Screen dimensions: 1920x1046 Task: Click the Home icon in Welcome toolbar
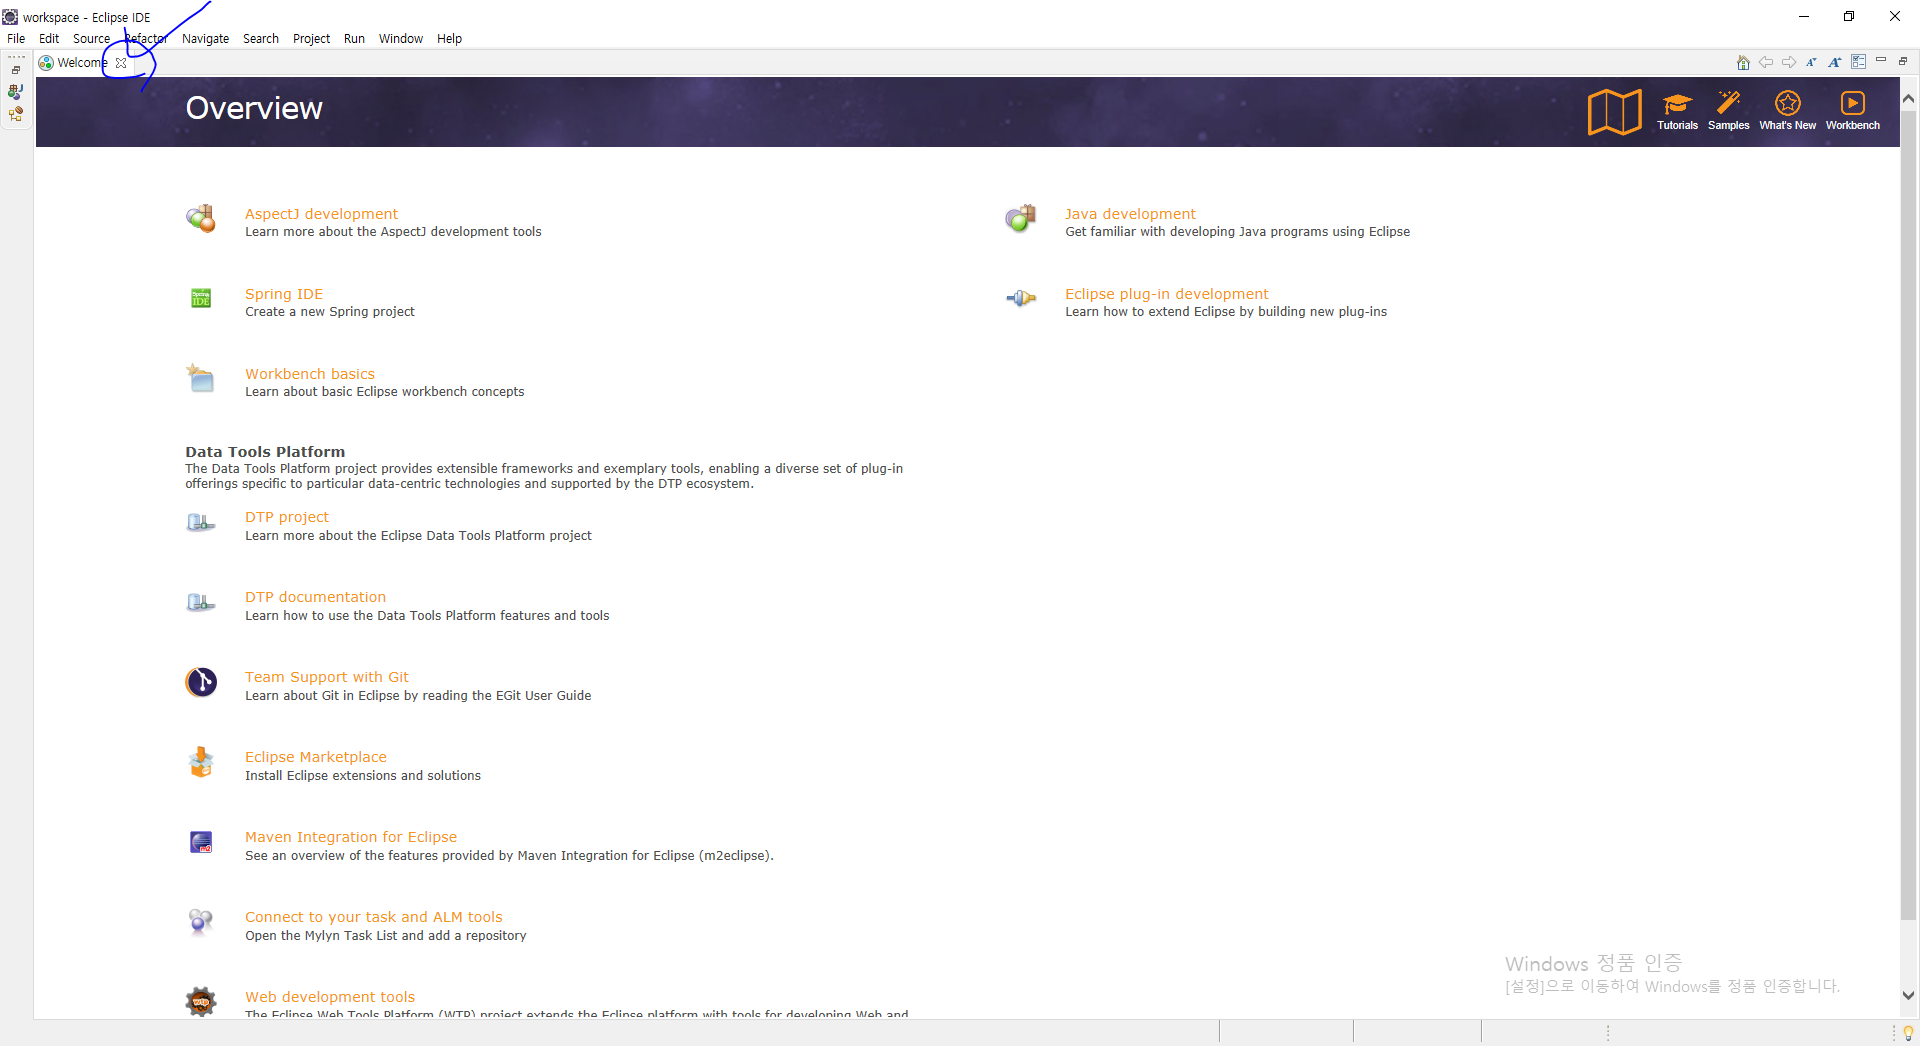(x=1743, y=62)
